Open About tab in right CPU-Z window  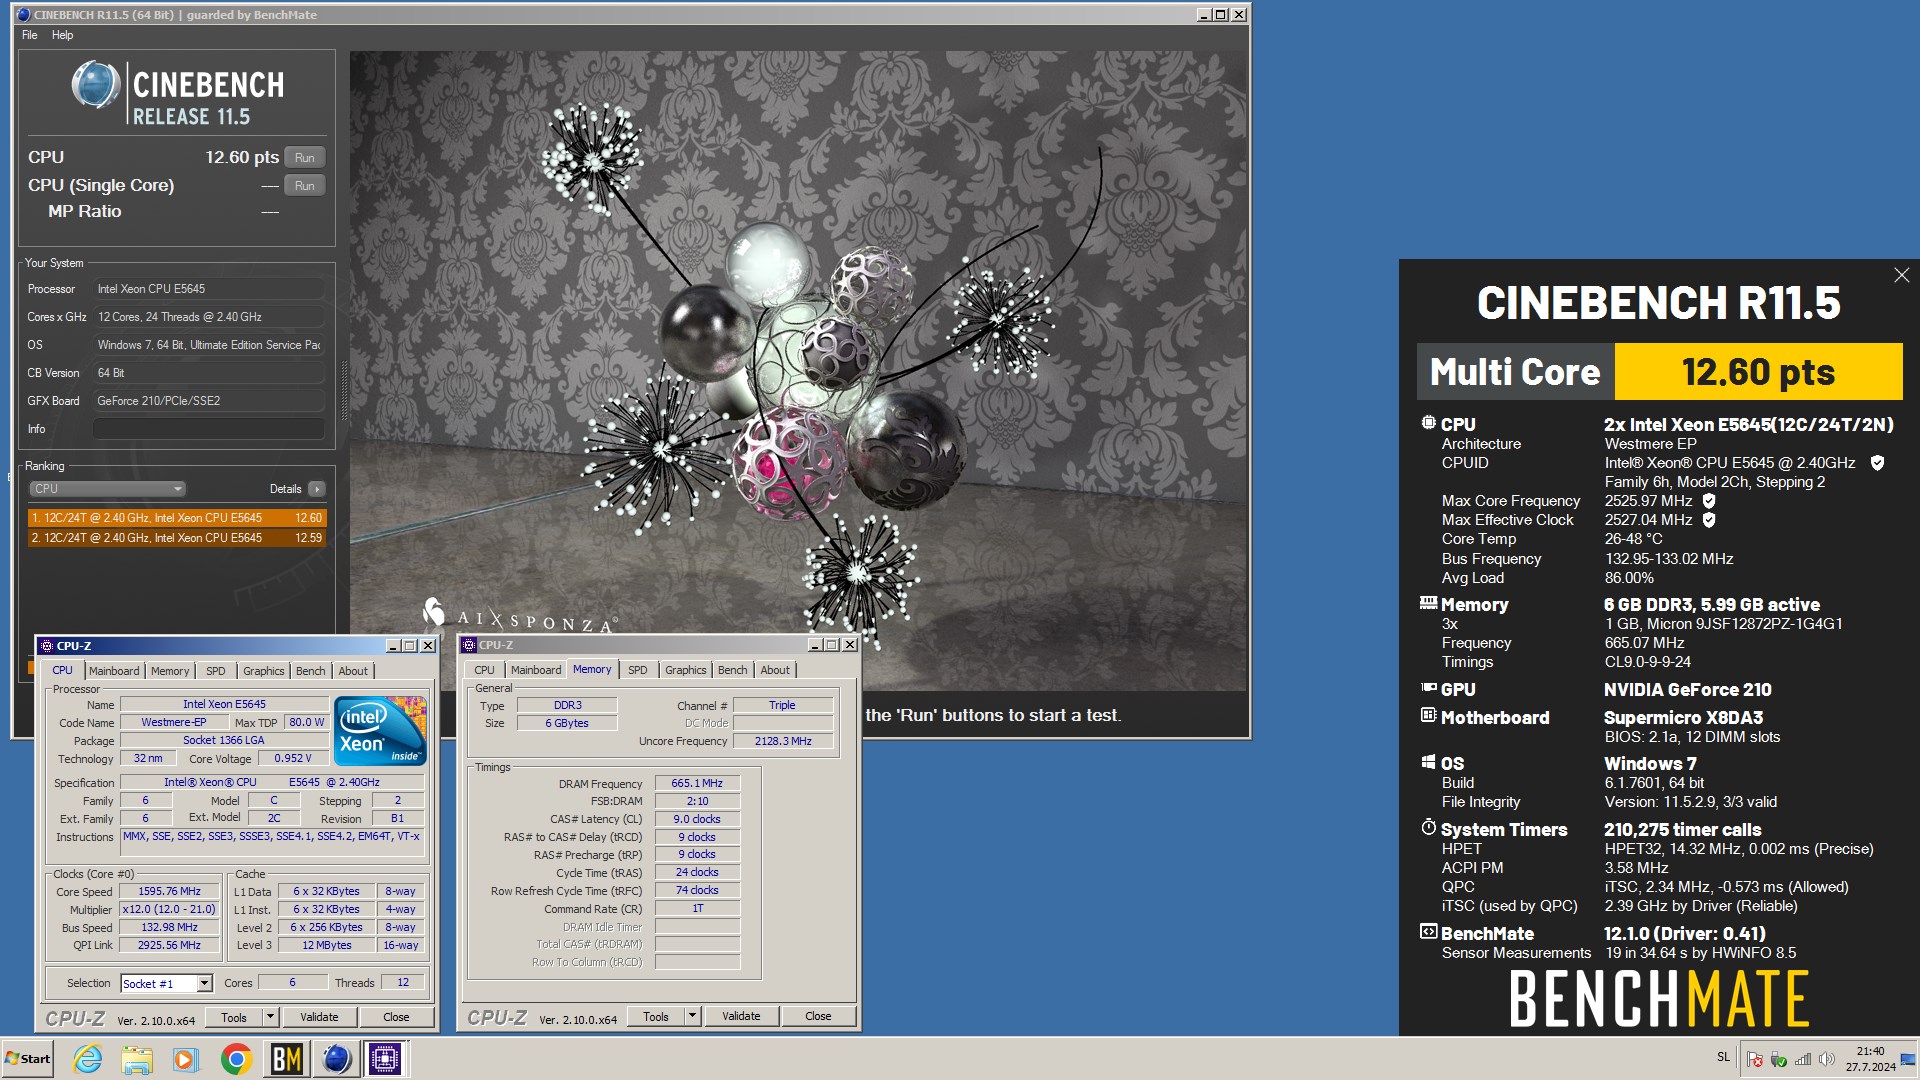775,670
